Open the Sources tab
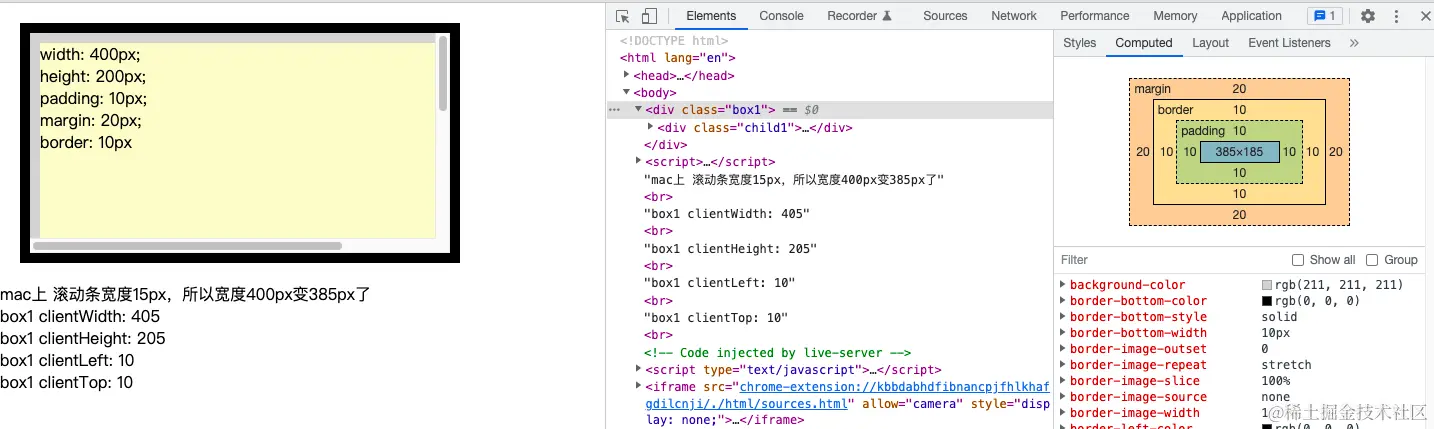The image size is (1434, 429). pyautogui.click(x=945, y=16)
